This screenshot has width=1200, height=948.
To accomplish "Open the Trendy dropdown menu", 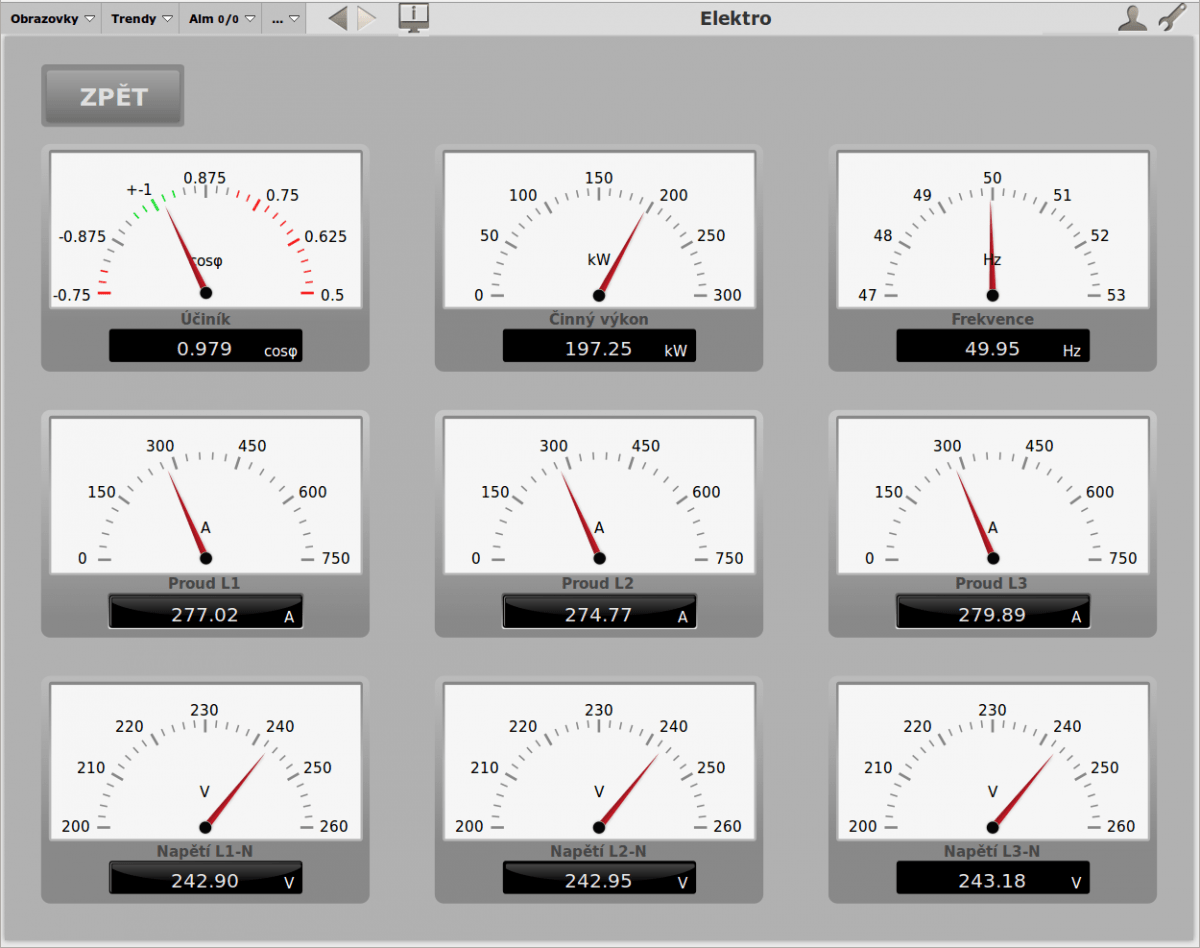I will (140, 19).
